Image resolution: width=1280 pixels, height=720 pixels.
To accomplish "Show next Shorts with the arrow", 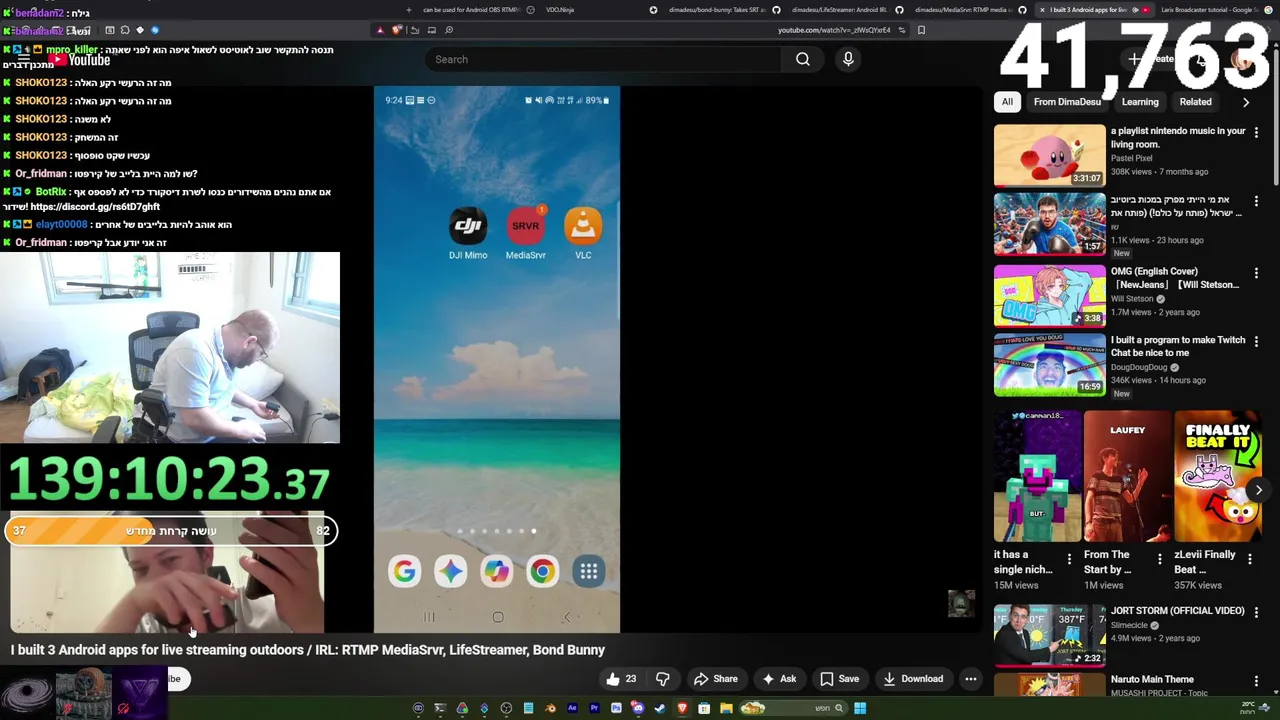I will pos(1258,489).
